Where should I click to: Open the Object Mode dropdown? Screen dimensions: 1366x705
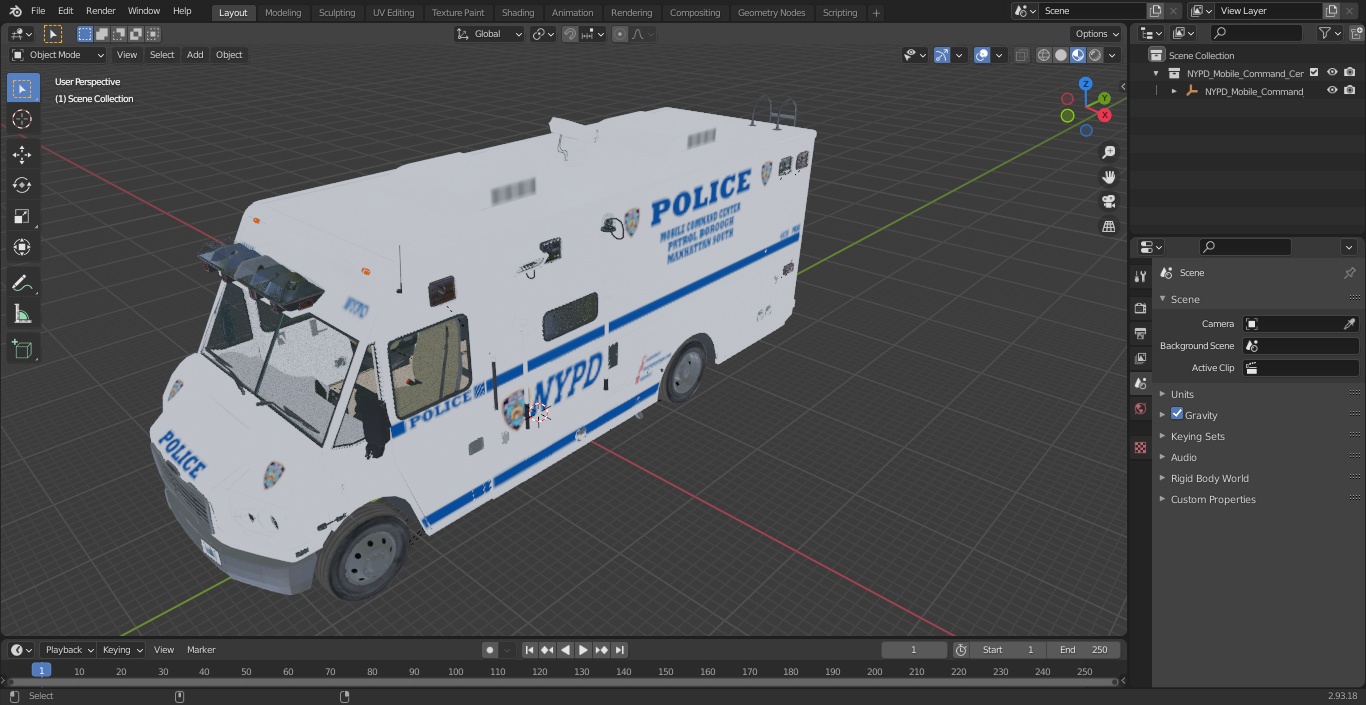coord(57,55)
